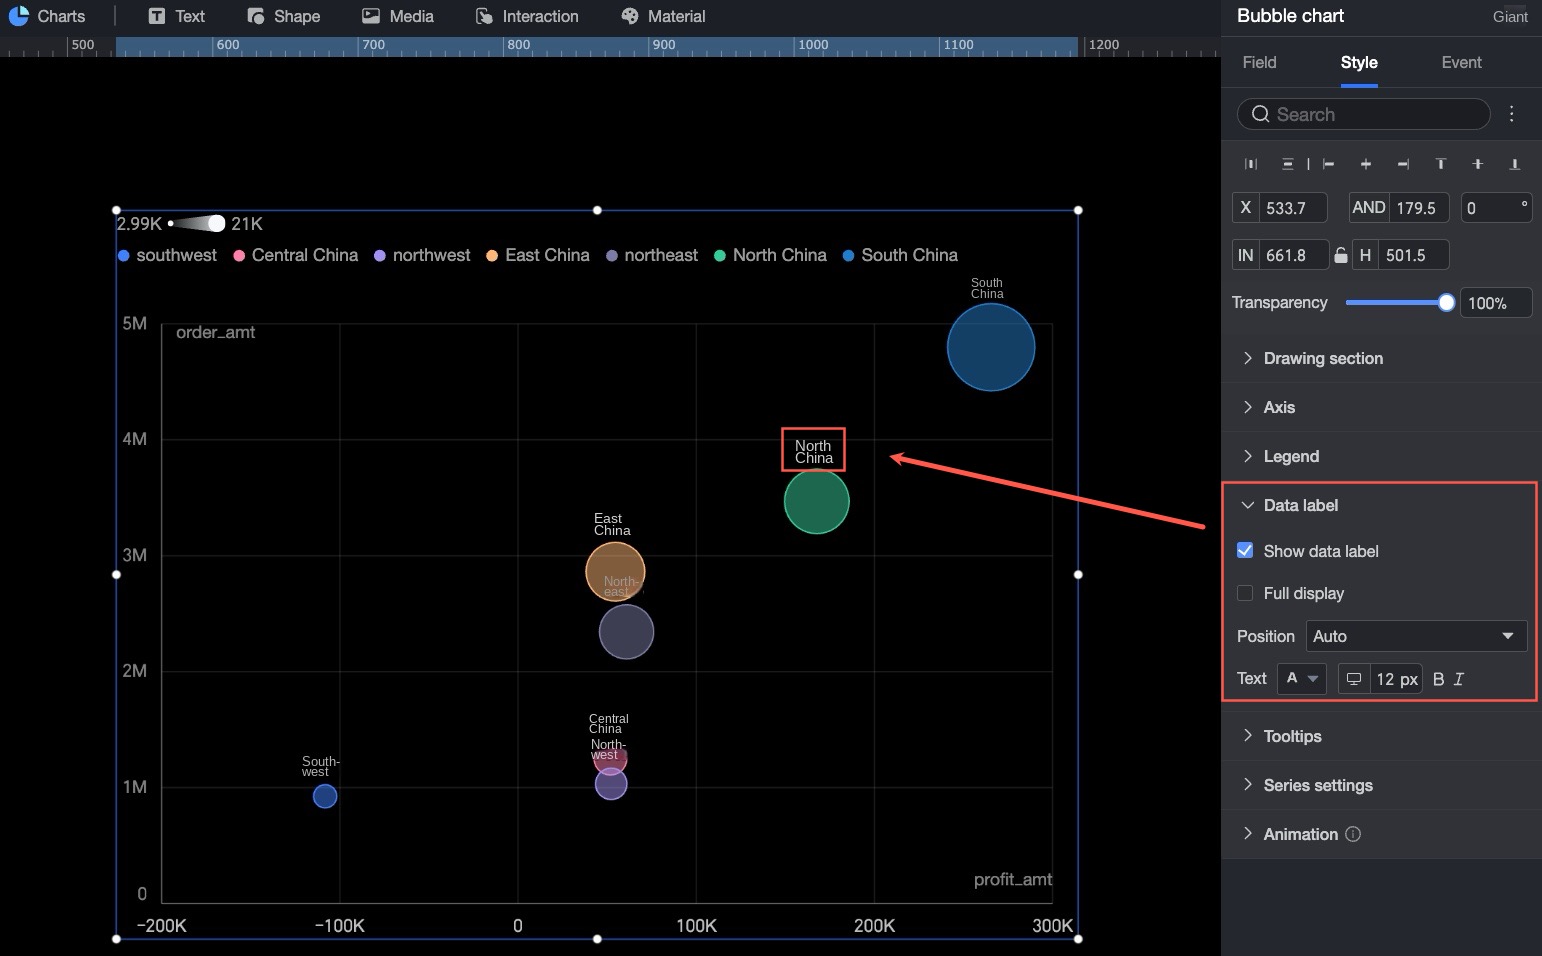Click the grey Northeast bubble
The image size is (1542, 956).
pos(627,634)
